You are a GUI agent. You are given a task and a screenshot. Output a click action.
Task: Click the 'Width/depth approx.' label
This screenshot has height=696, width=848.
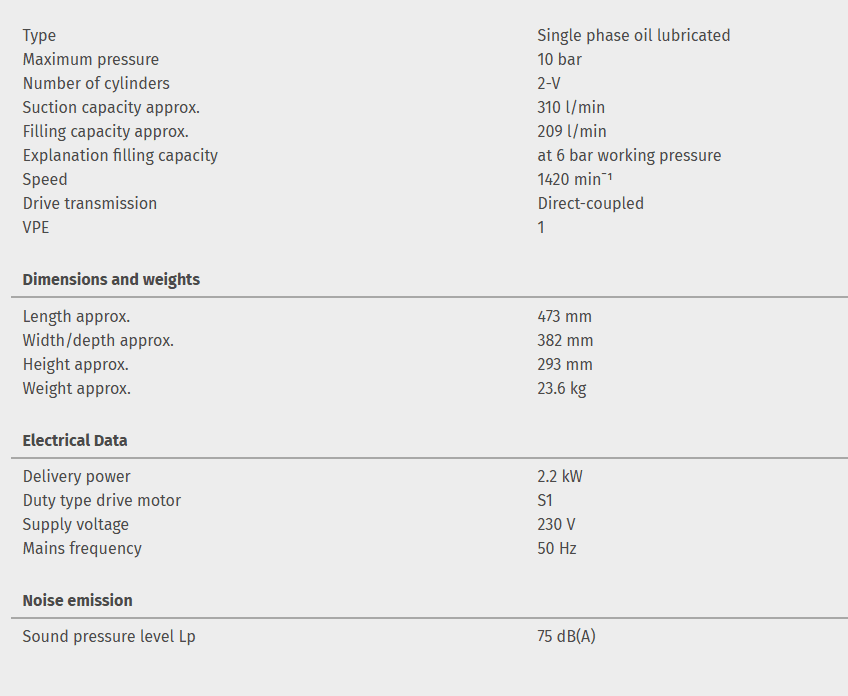point(98,341)
